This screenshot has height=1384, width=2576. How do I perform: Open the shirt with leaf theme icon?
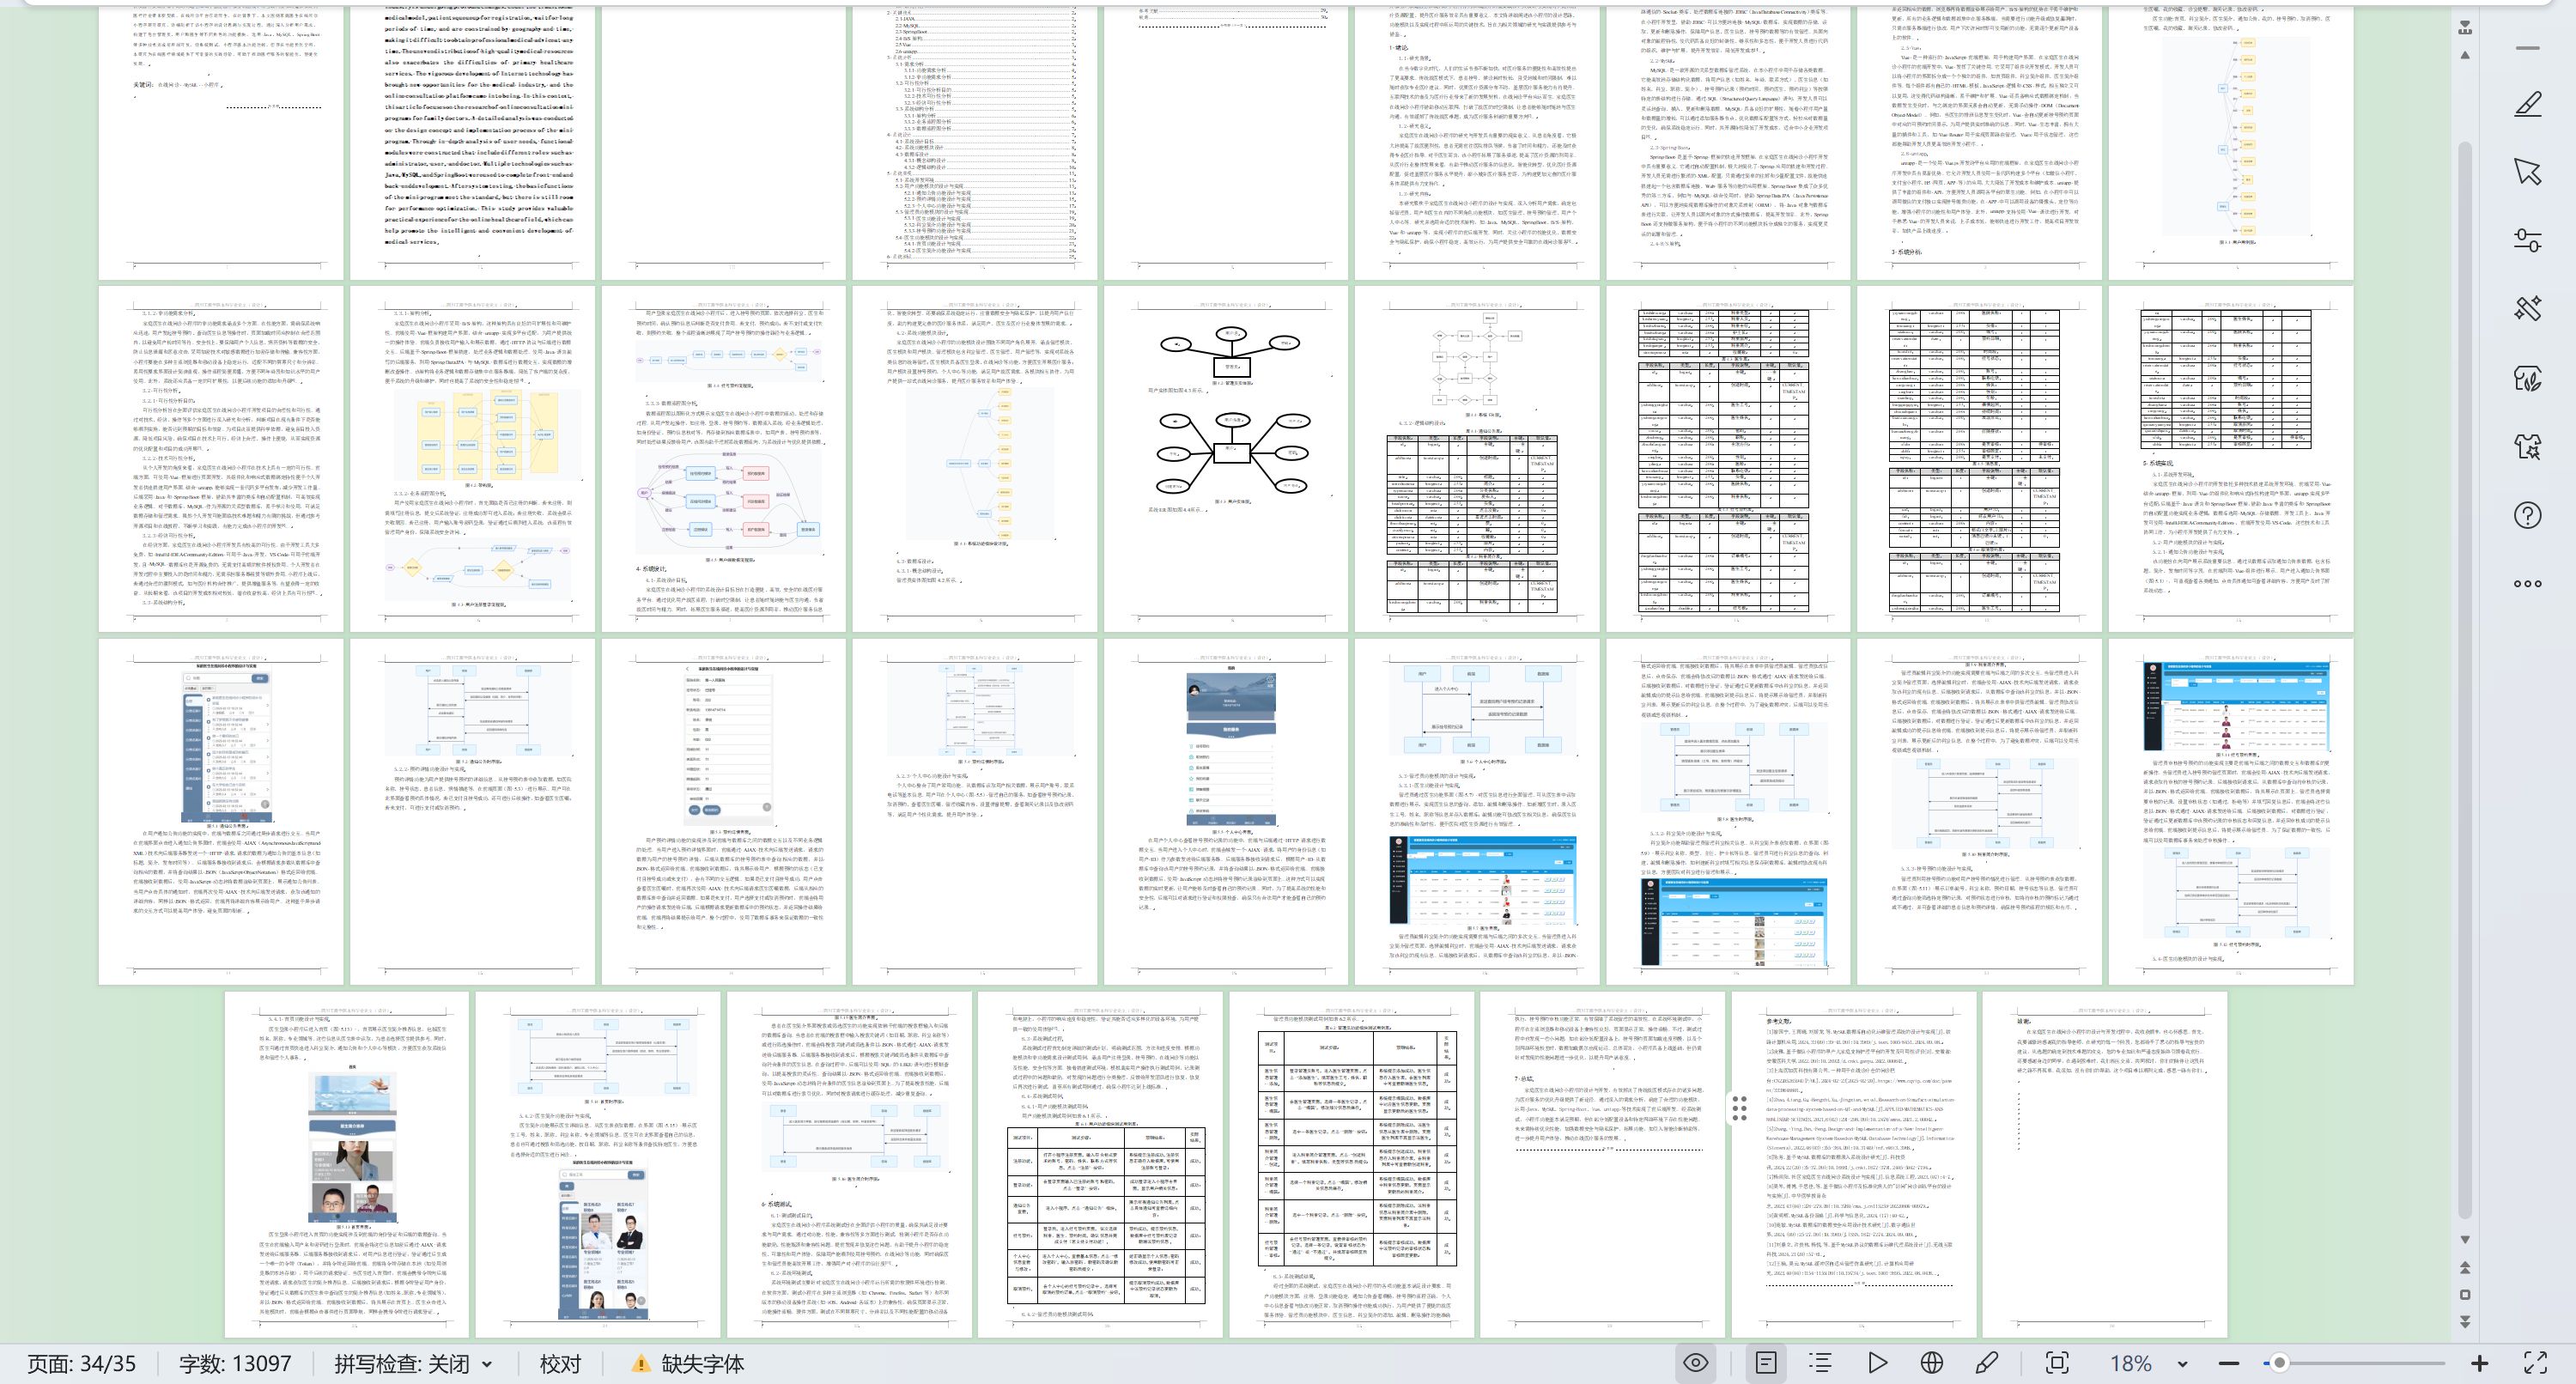click(2527, 378)
